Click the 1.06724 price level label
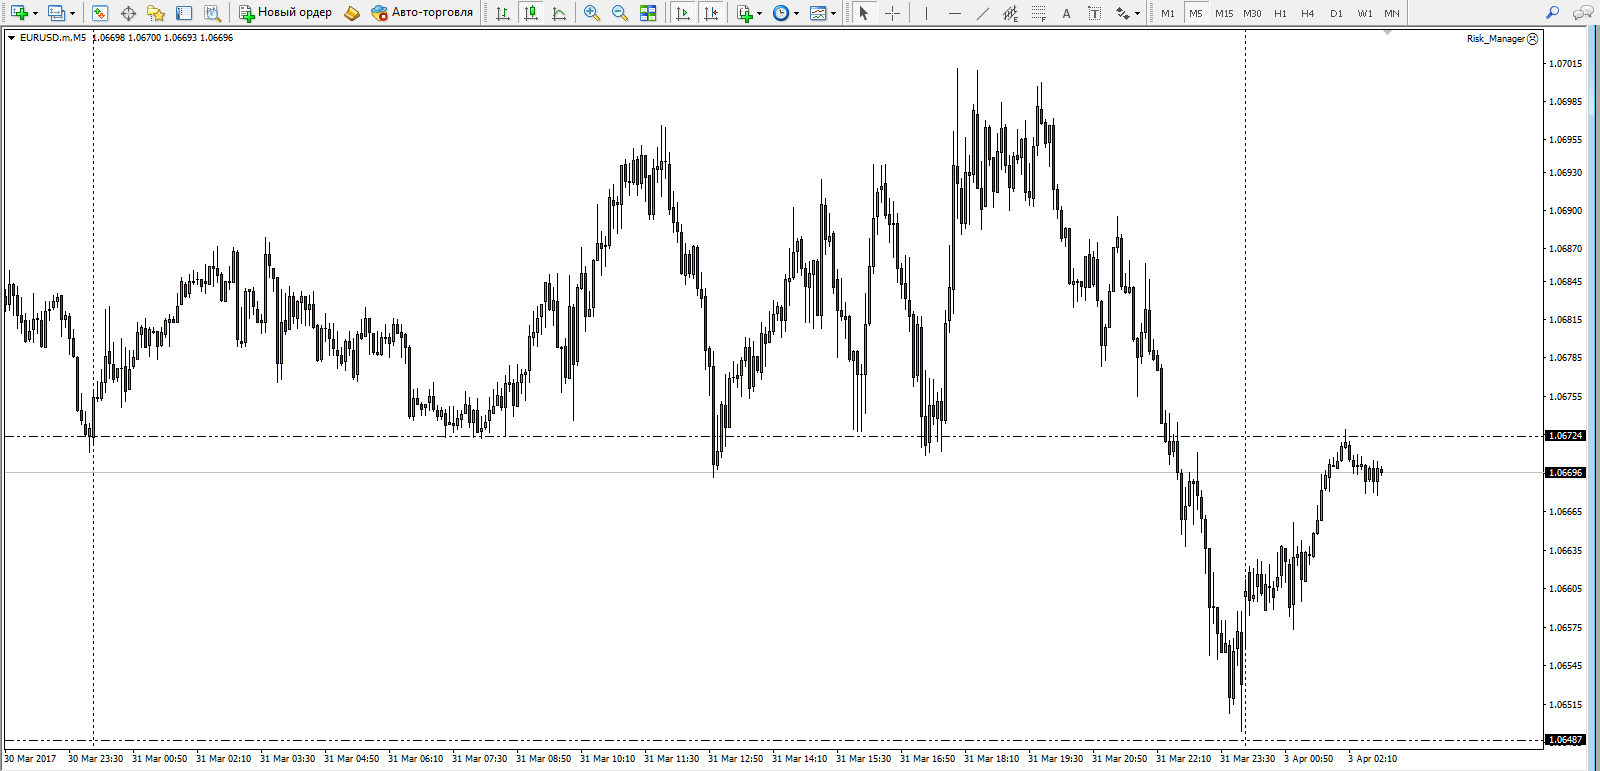Viewport: 1600px width, 771px height. pyautogui.click(x=1565, y=436)
